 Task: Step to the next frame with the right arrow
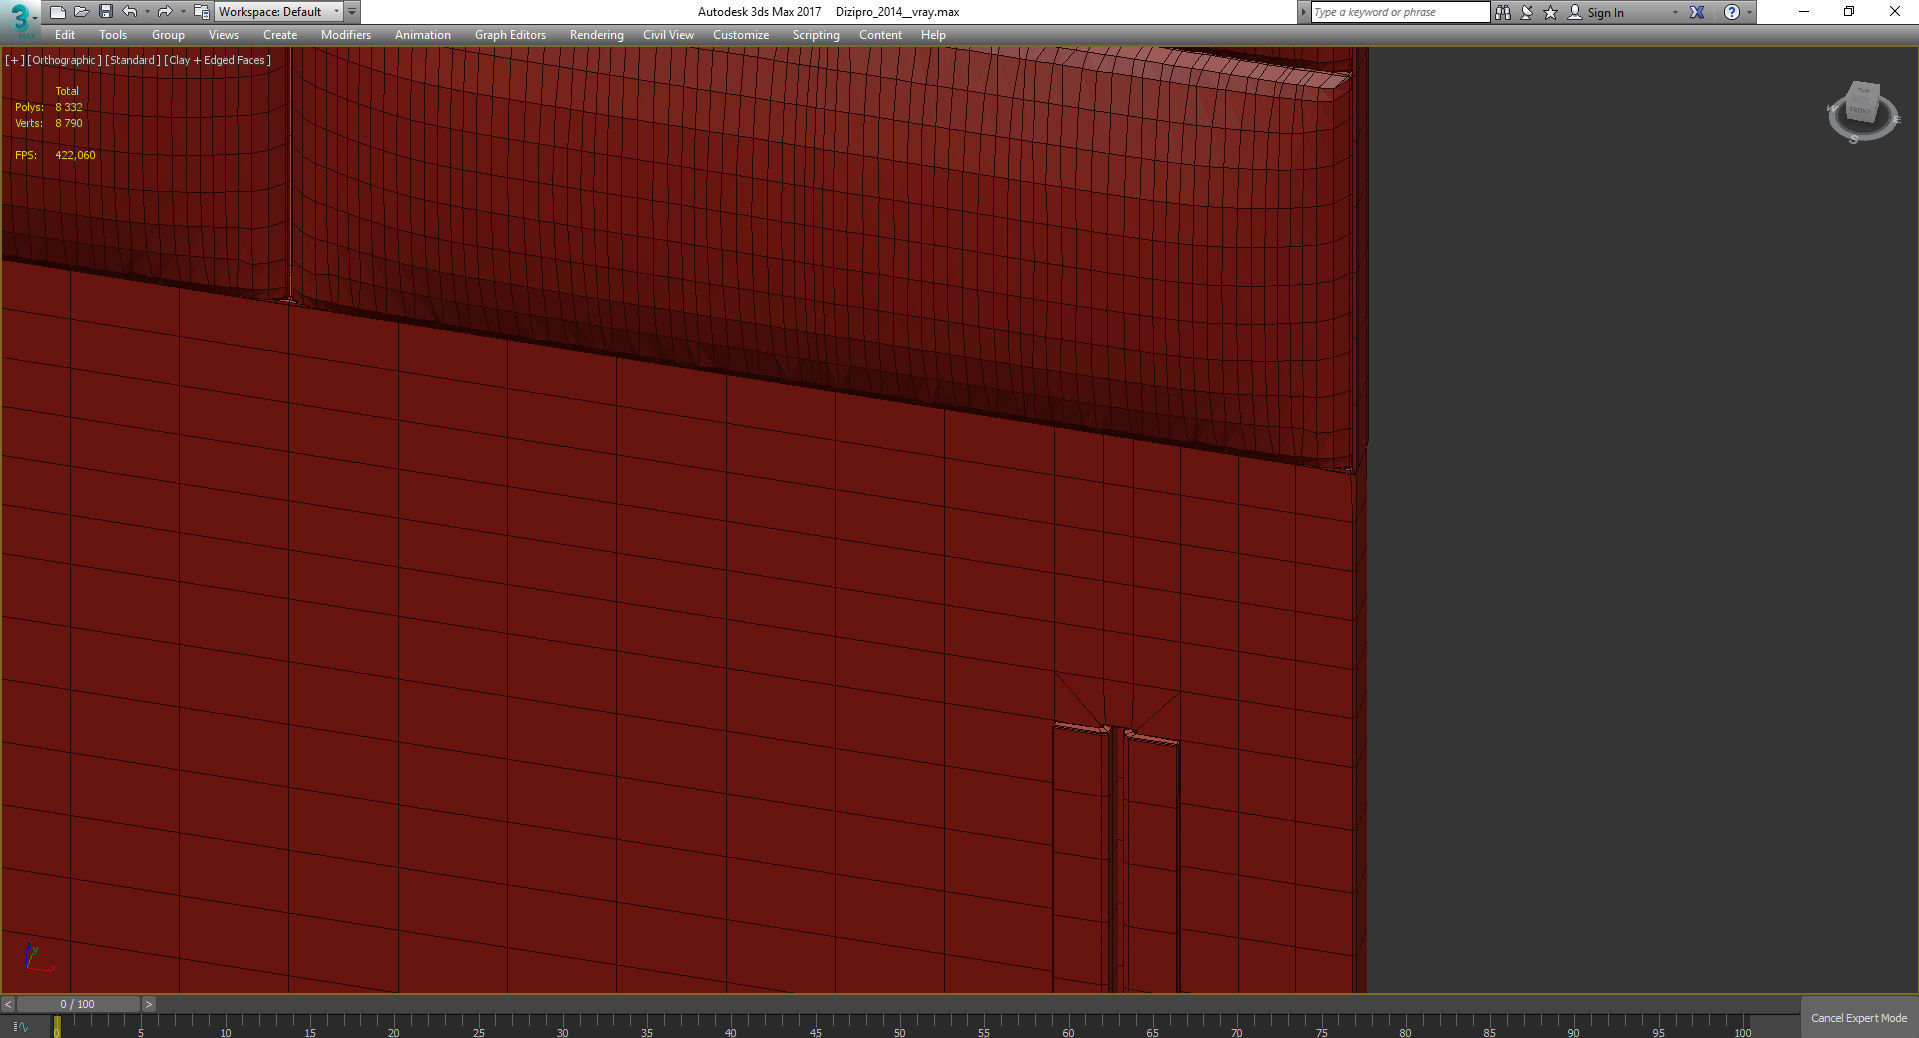pyautogui.click(x=149, y=1004)
